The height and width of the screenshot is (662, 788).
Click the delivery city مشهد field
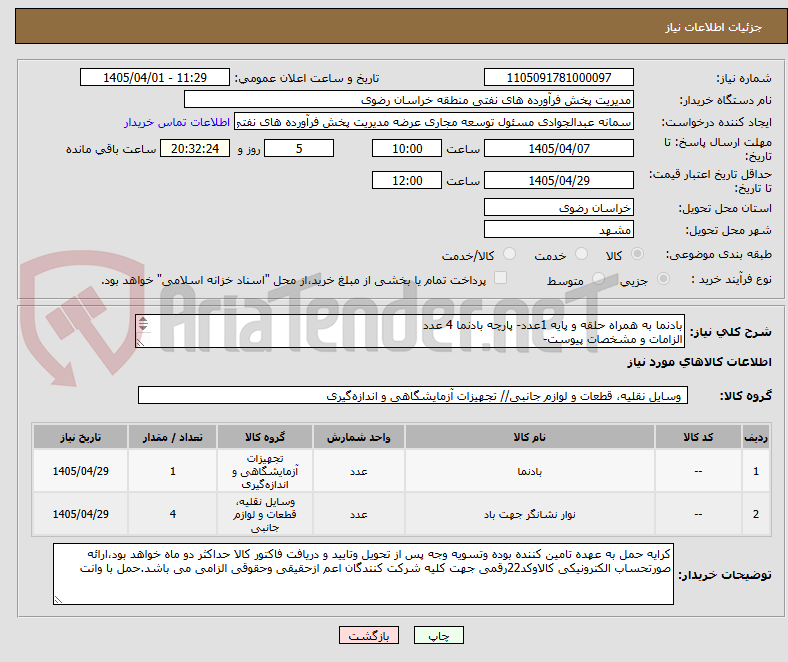coord(559,230)
